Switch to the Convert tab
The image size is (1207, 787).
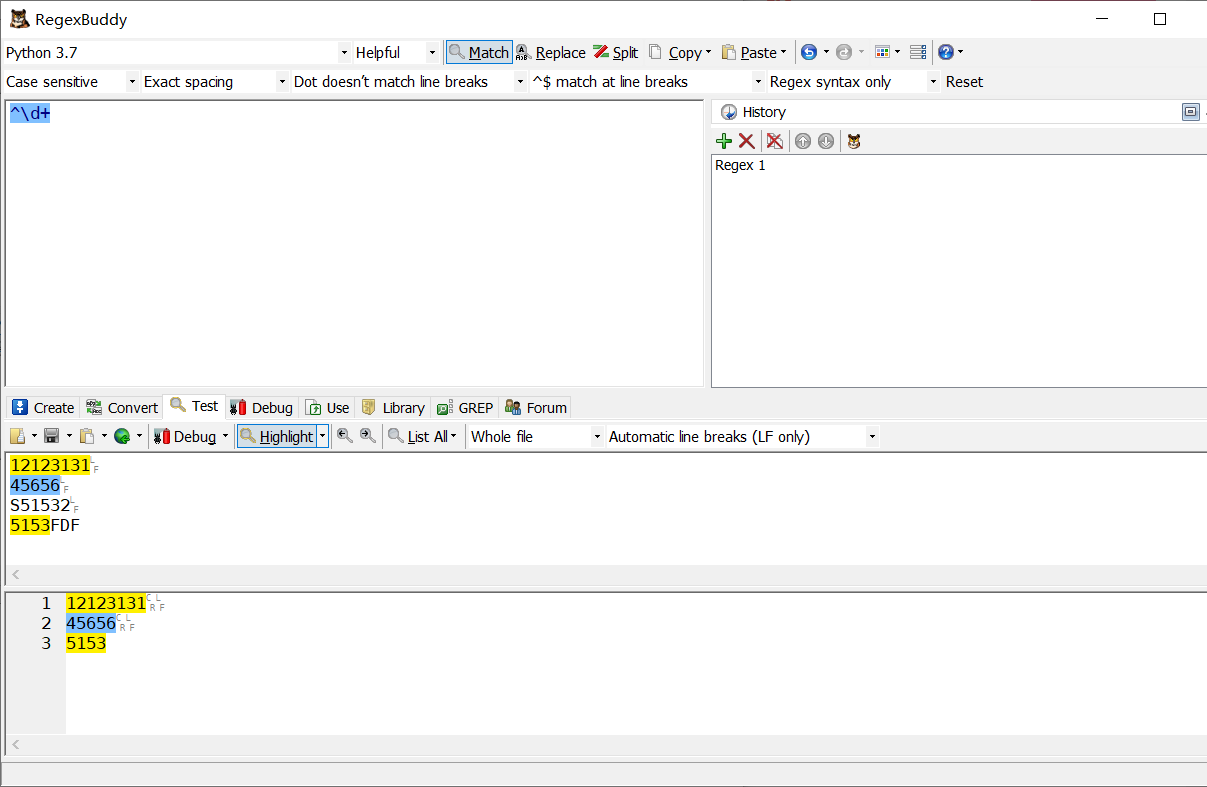[x=122, y=407]
